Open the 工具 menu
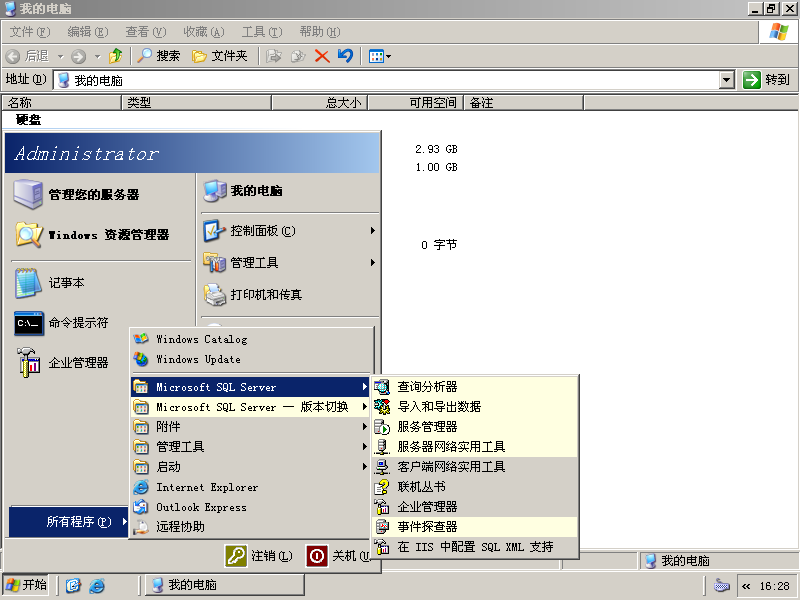 click(x=262, y=32)
